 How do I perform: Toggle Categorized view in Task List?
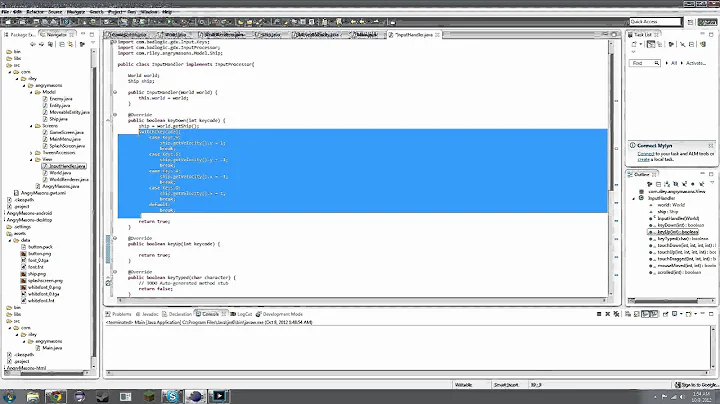coord(651,44)
